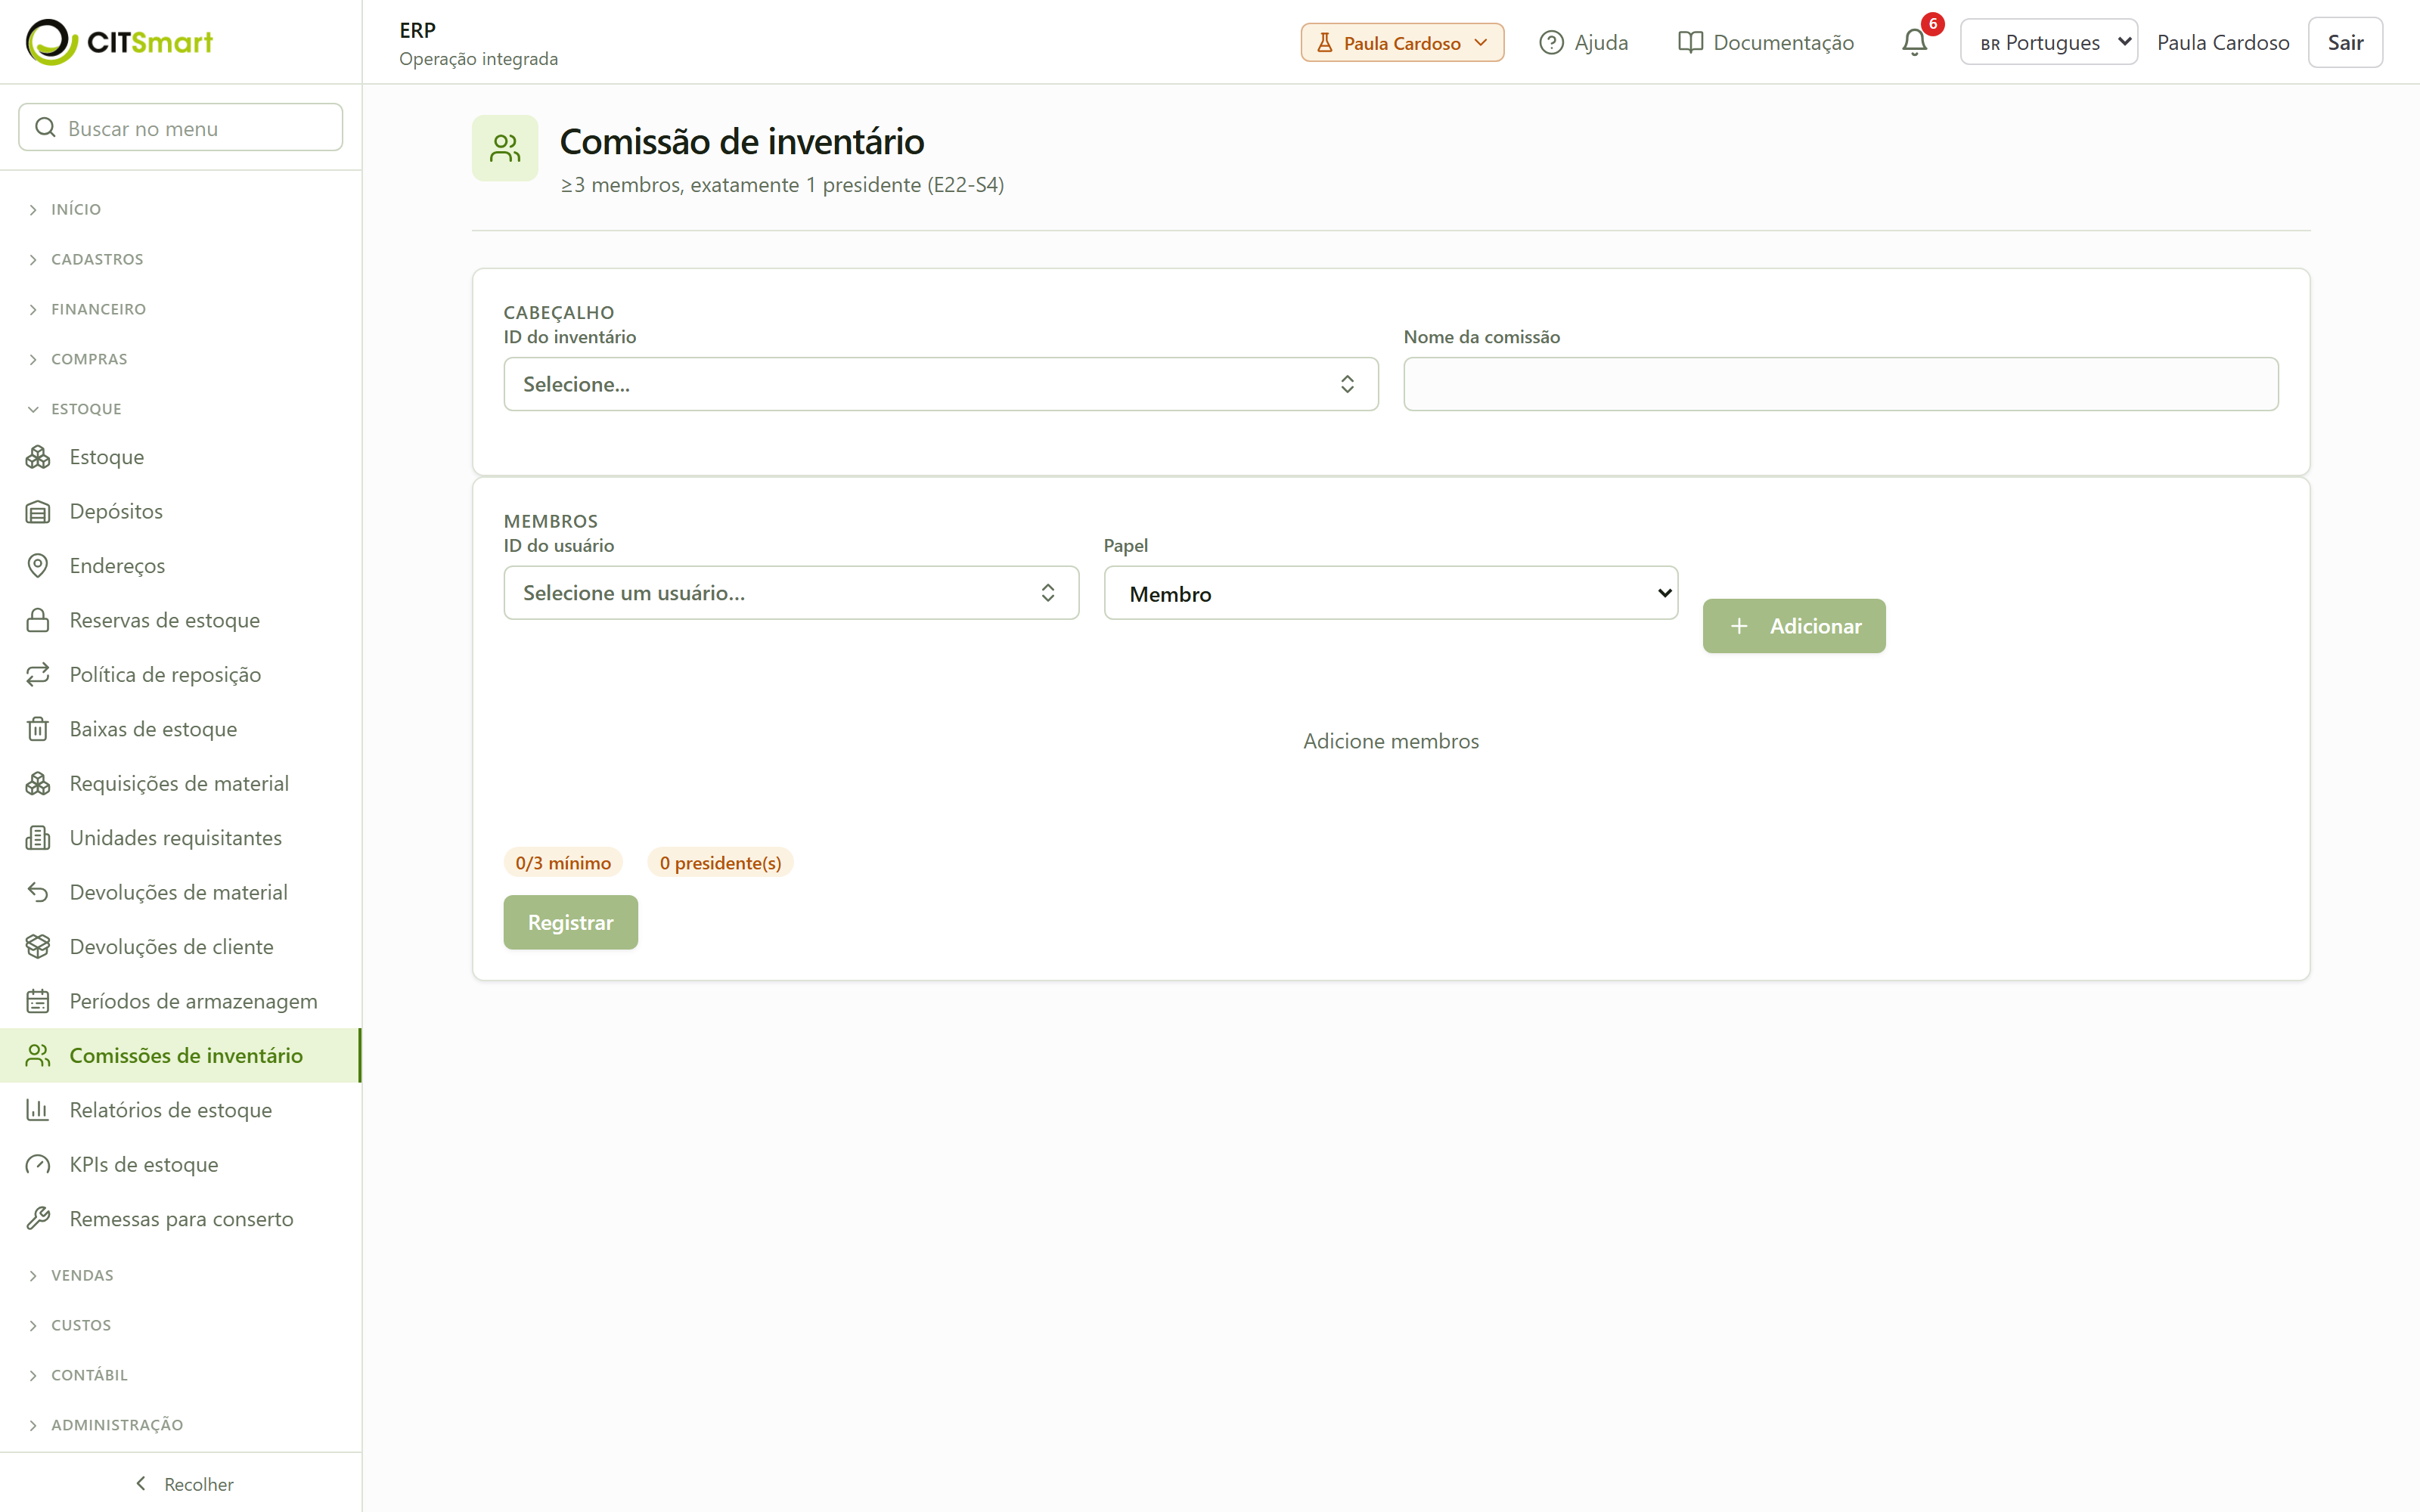Select Comissões de inventário menu item
2420x1512 pixels.
[x=180, y=1056]
